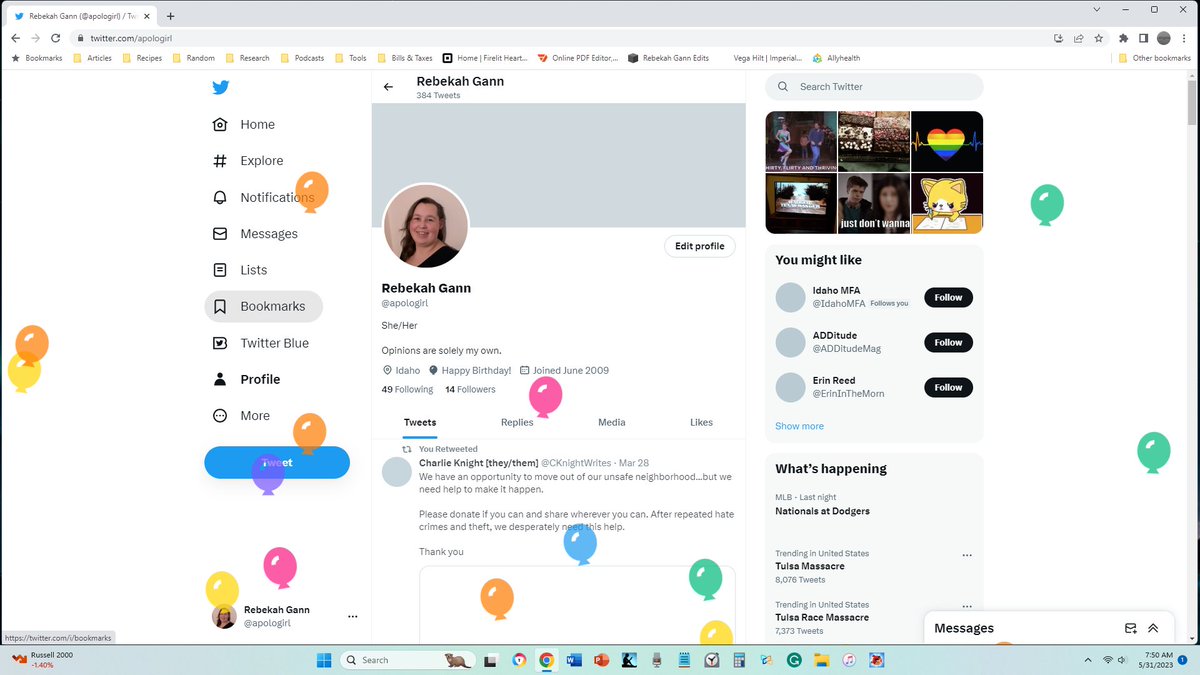Open Russell 2000 stock widget
Screen dimensions: 1200x675
pyautogui.click(x=43, y=660)
